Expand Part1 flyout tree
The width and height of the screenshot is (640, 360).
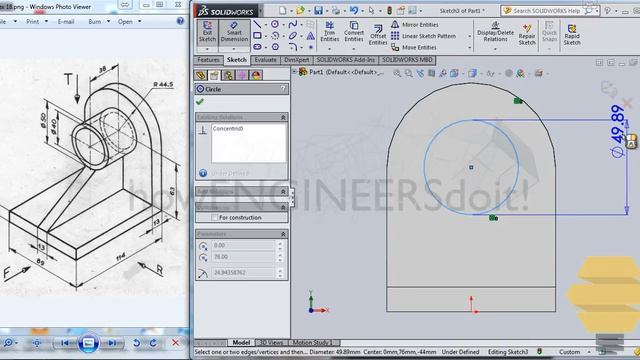point(294,72)
